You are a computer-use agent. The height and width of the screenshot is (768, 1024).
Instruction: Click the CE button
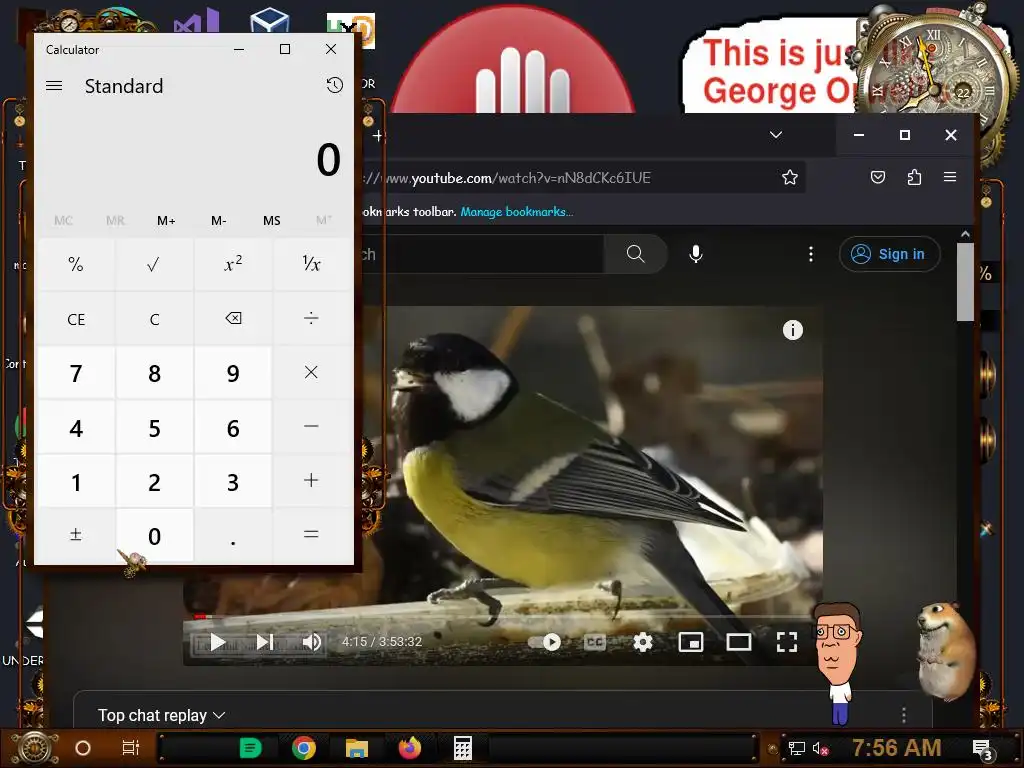pos(76,319)
